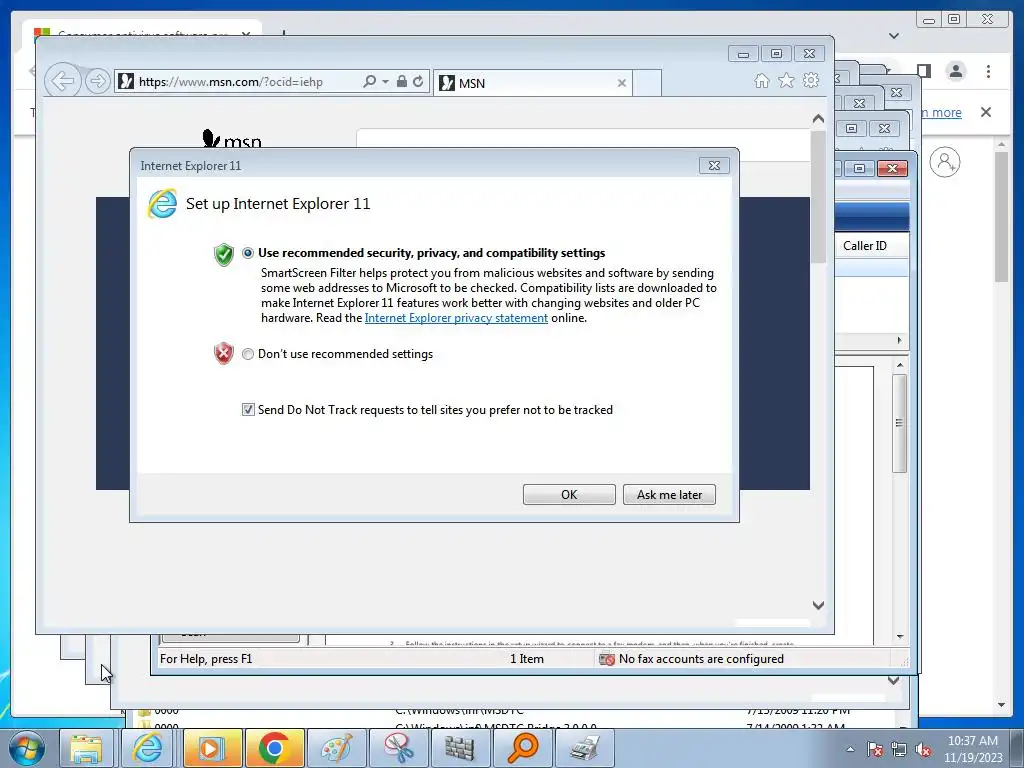Open the IE Tools gear icon
The height and width of the screenshot is (768, 1024).
click(x=811, y=80)
